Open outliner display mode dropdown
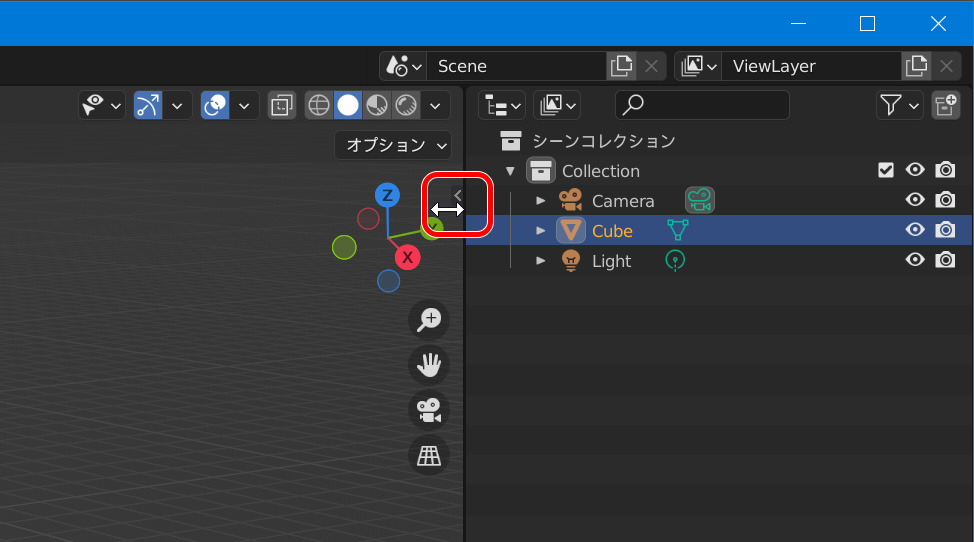The height and width of the screenshot is (542, 974). [x=557, y=106]
